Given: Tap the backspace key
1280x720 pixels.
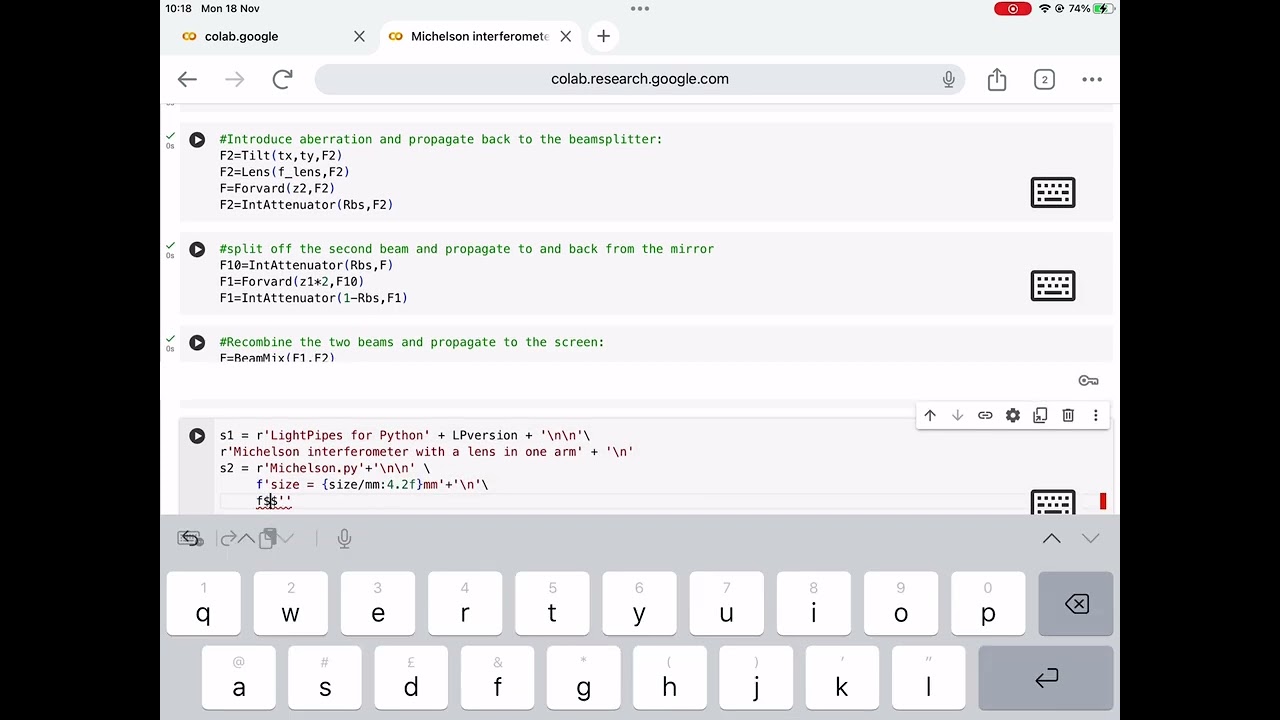Looking at the screenshot, I should point(1076,604).
